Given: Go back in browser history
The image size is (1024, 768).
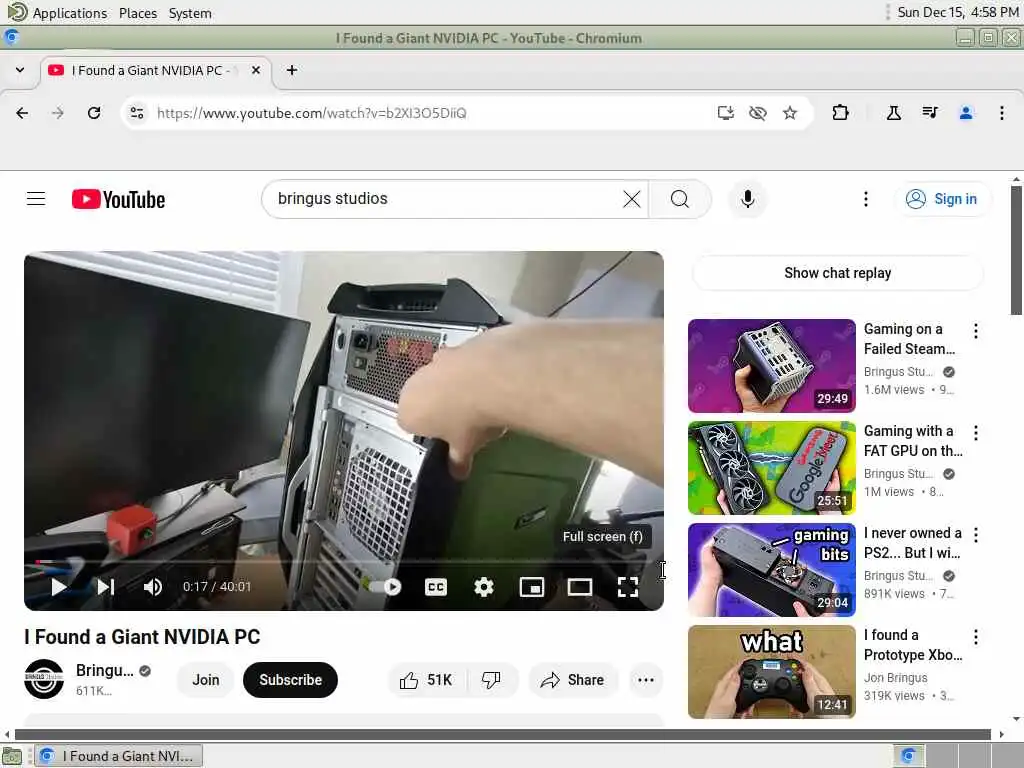Looking at the screenshot, I should click(22, 113).
